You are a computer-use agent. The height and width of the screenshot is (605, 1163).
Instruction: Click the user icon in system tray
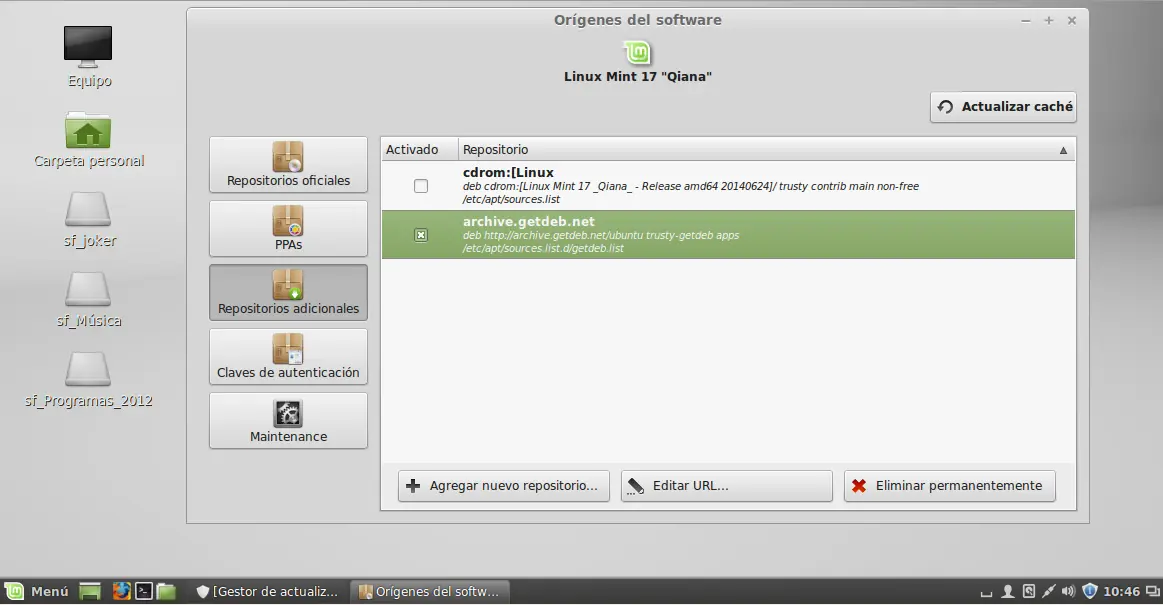coord(1007,591)
